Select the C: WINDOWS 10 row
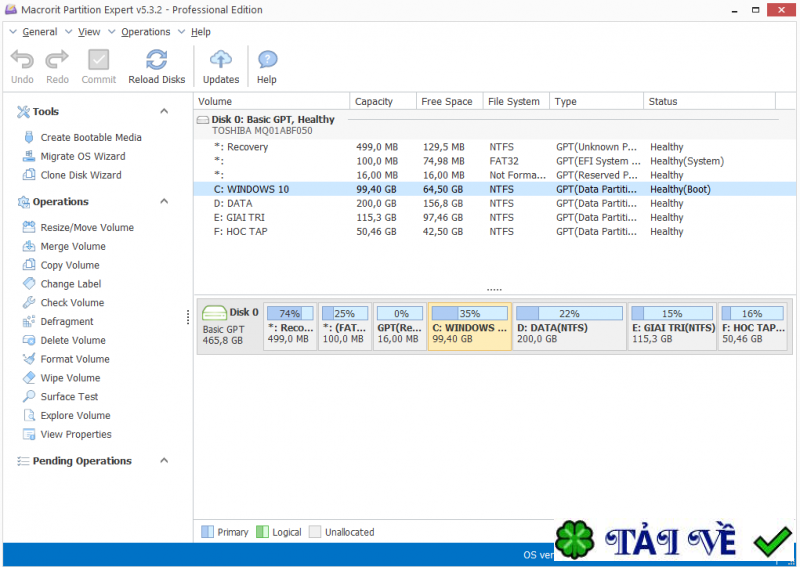Screen dimensions: 800x567 coord(494,189)
